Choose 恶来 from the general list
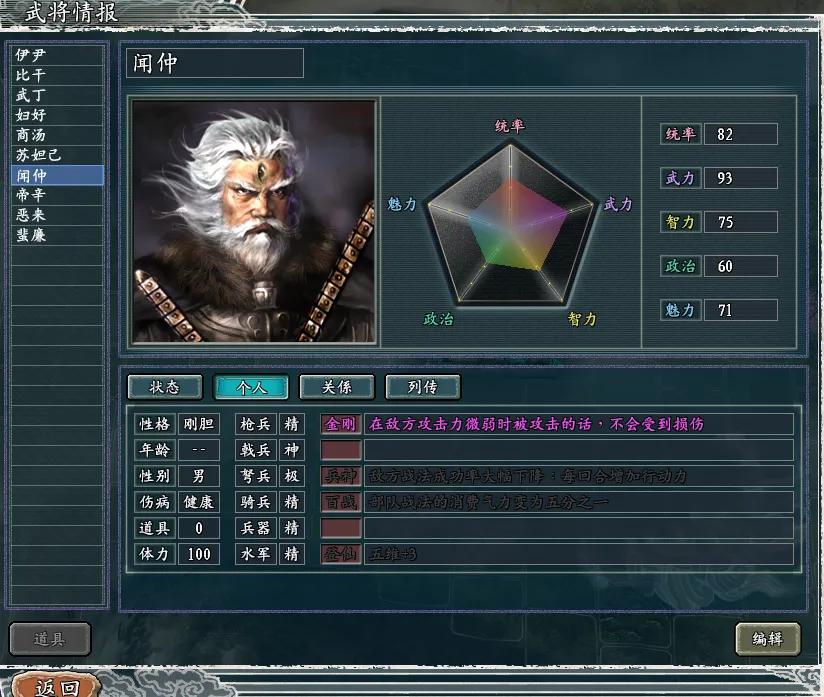 point(57,215)
